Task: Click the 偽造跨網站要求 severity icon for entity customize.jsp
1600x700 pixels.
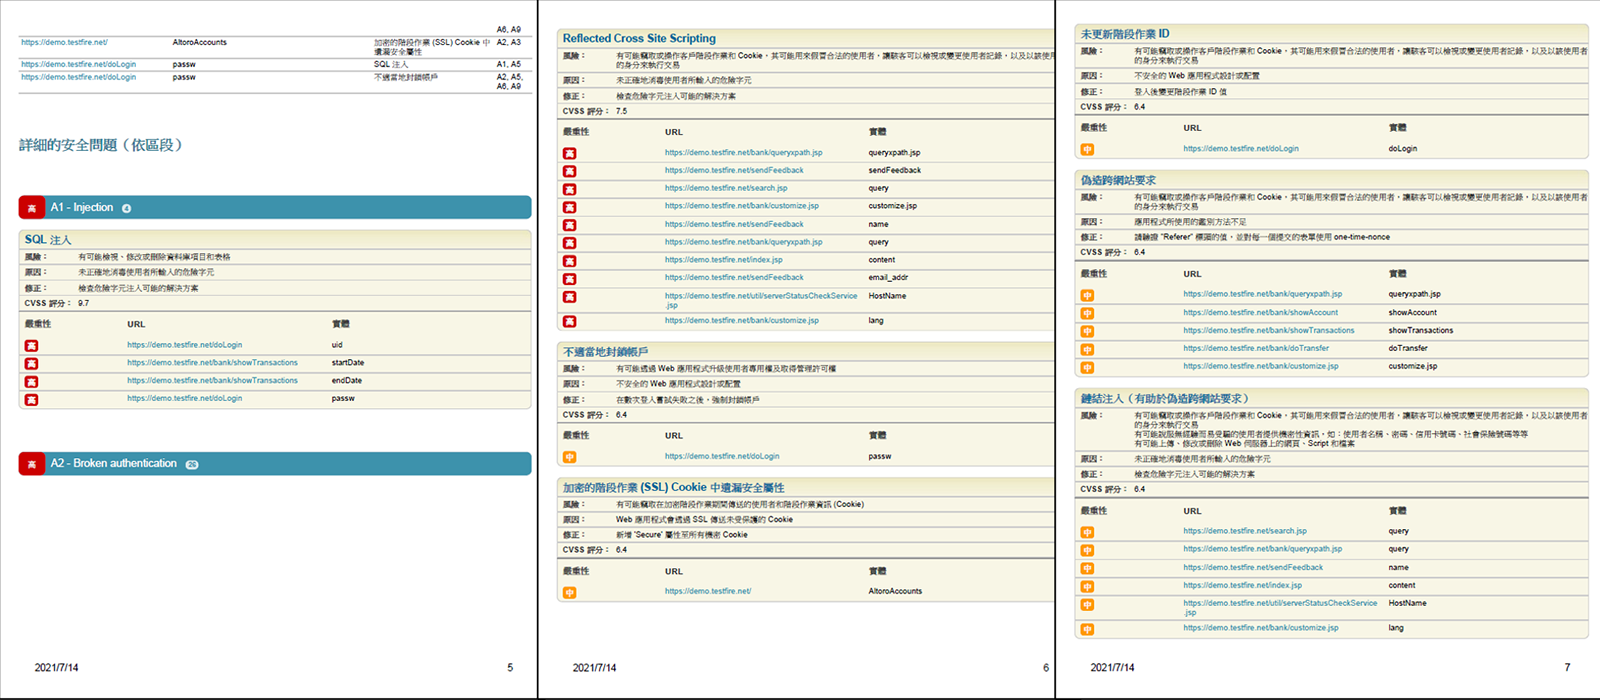Action: coord(1087,368)
